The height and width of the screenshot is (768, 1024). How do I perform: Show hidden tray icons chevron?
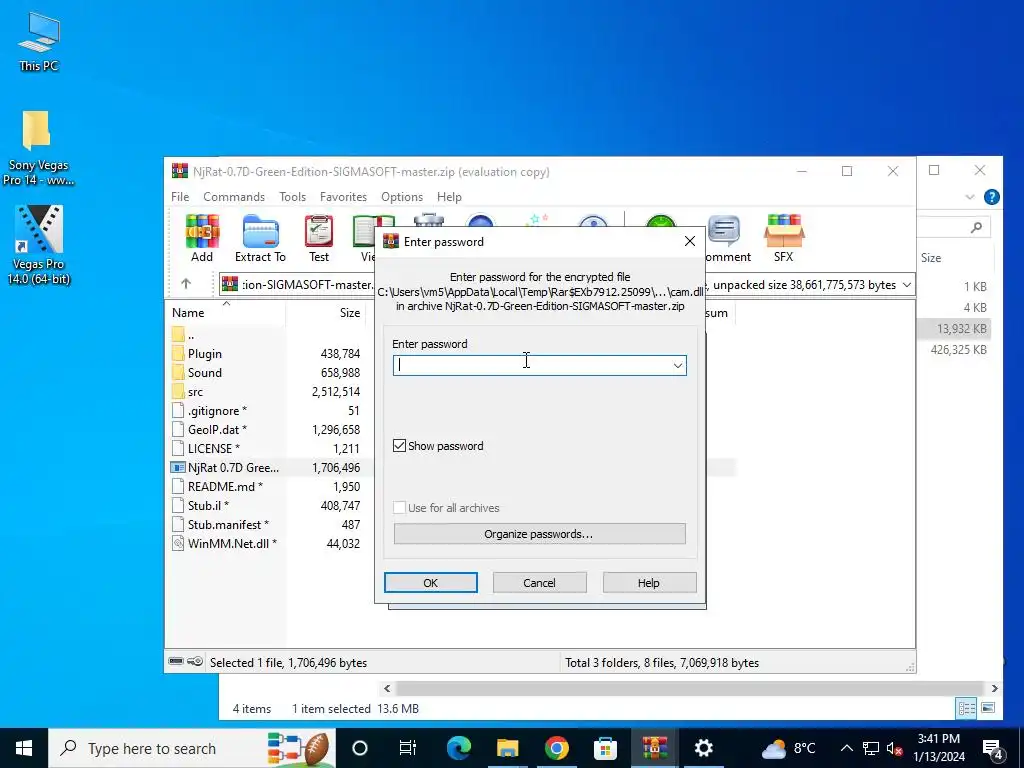pos(846,748)
